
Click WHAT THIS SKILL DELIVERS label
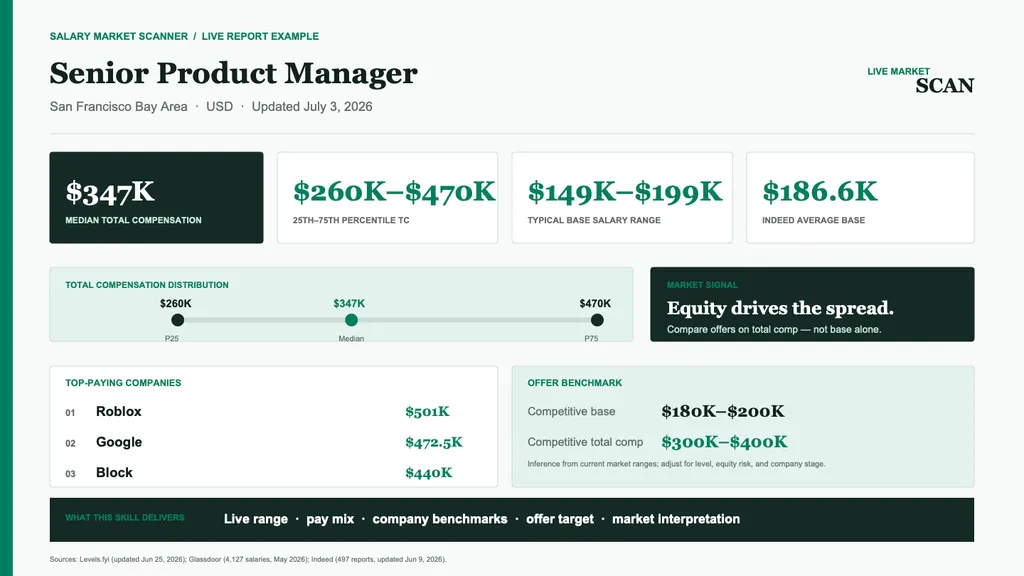[125, 518]
